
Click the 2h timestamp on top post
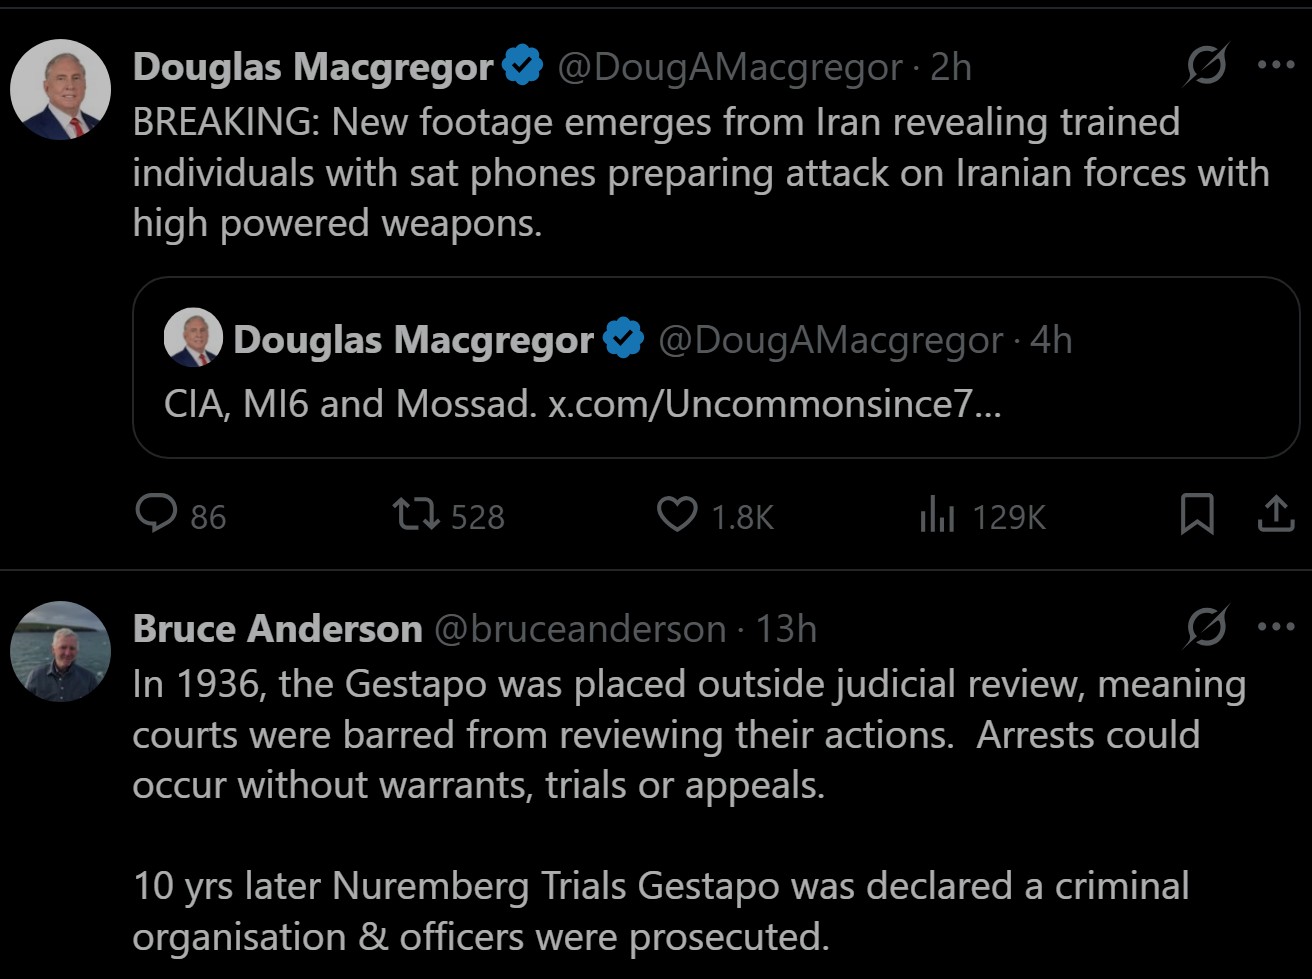coord(951,68)
